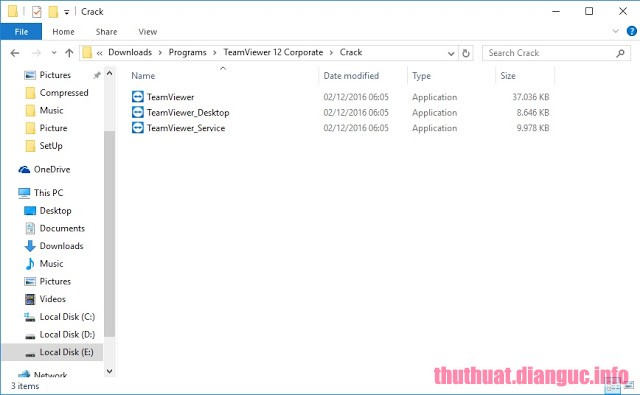The image size is (640, 395).
Task: Navigate to Downloads in the address bar
Action: [x=130, y=52]
